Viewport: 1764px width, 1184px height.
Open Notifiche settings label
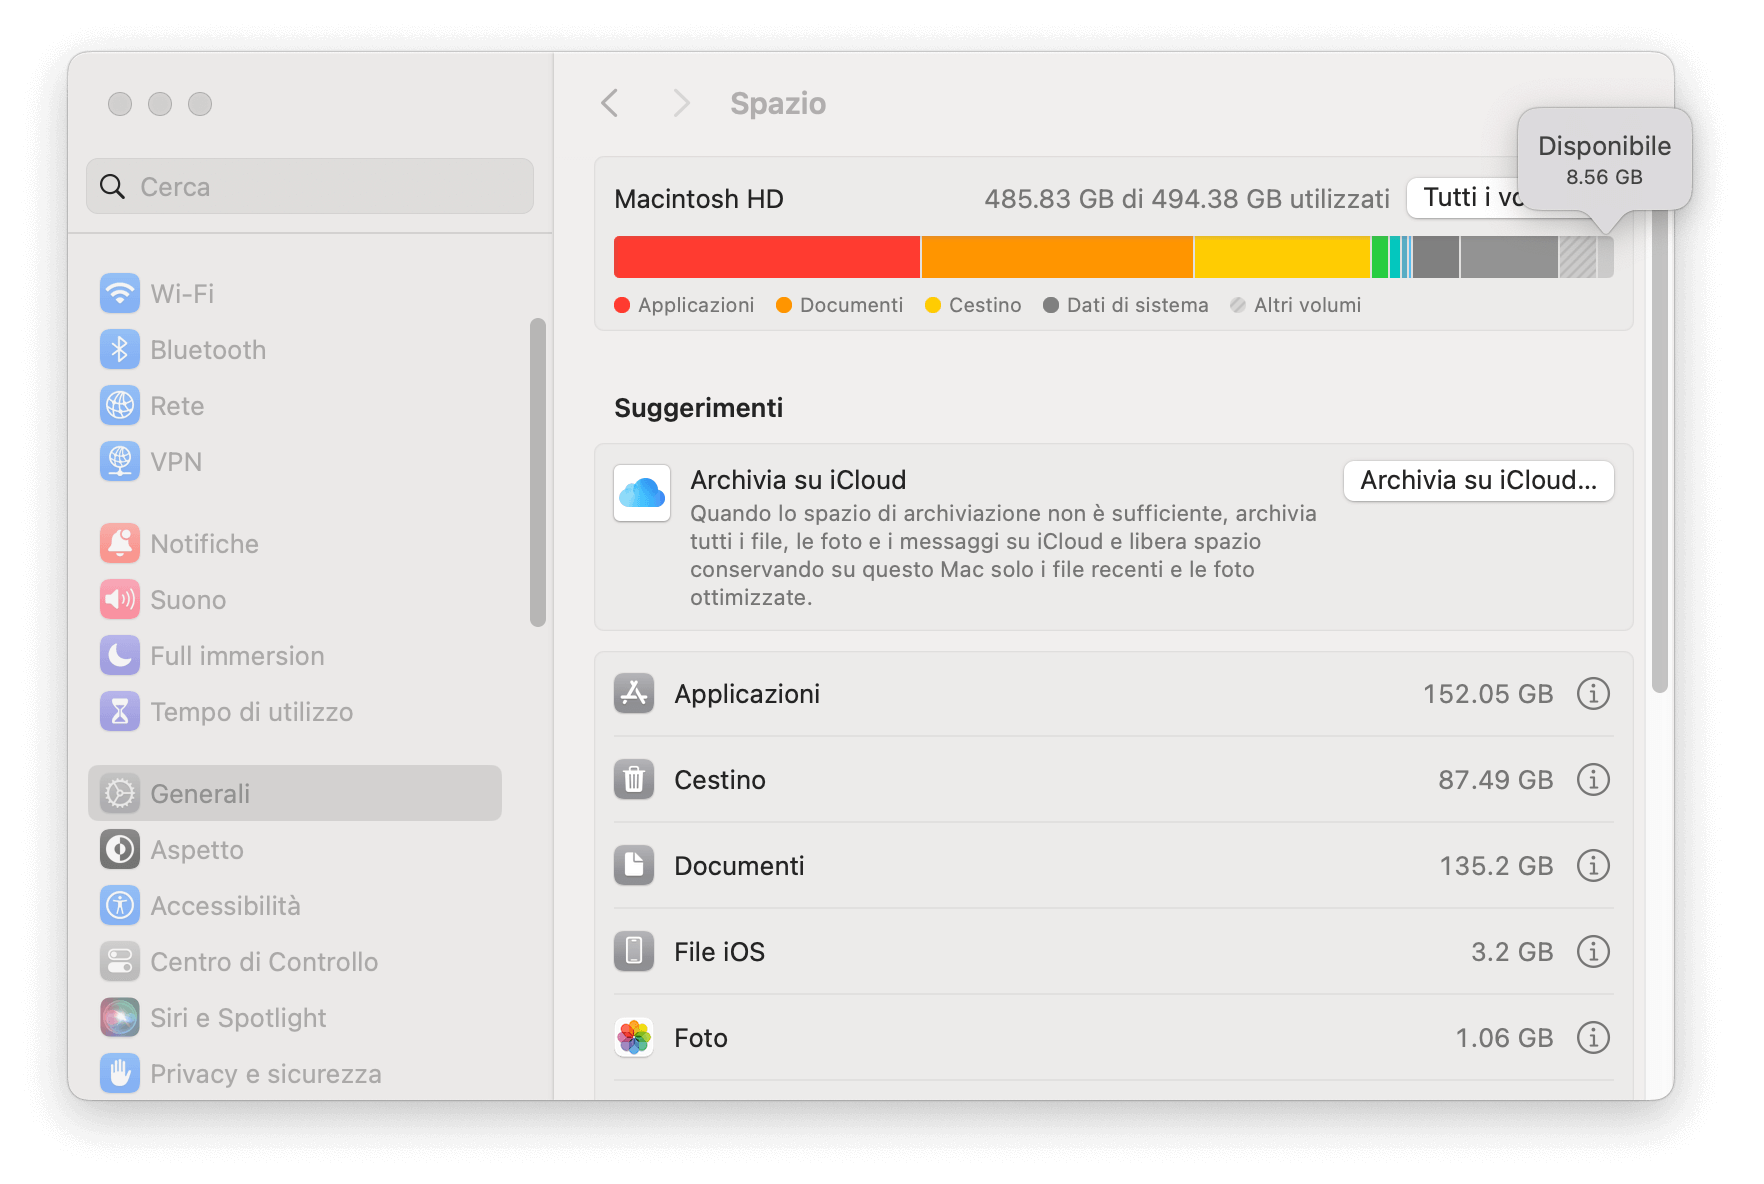[204, 543]
